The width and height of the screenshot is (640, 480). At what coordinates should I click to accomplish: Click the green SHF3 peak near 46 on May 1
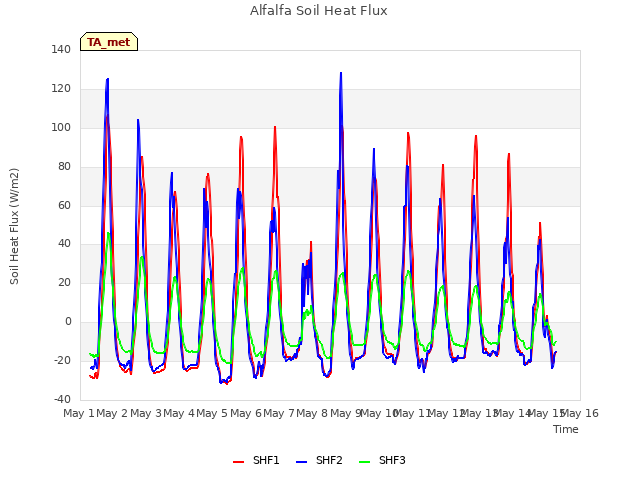pyautogui.click(x=108, y=233)
